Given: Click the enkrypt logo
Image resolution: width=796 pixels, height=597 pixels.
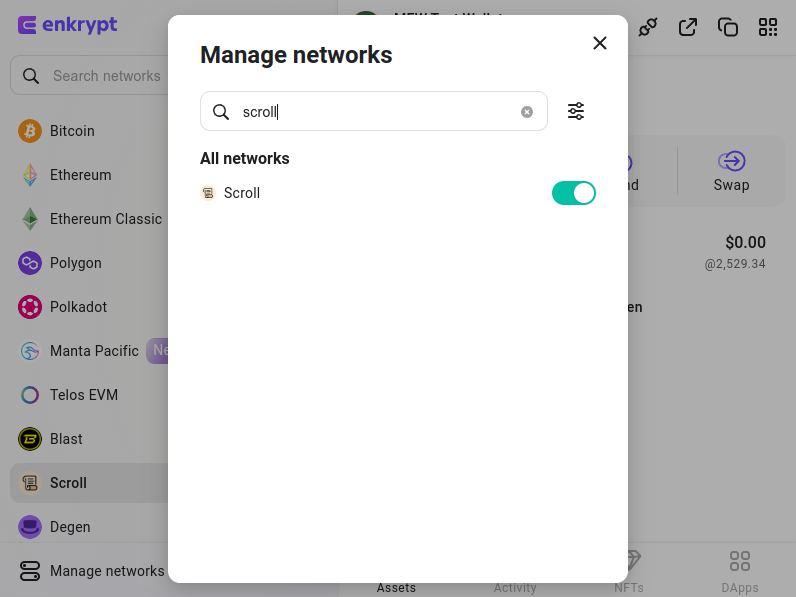Looking at the screenshot, I should pos(68,25).
